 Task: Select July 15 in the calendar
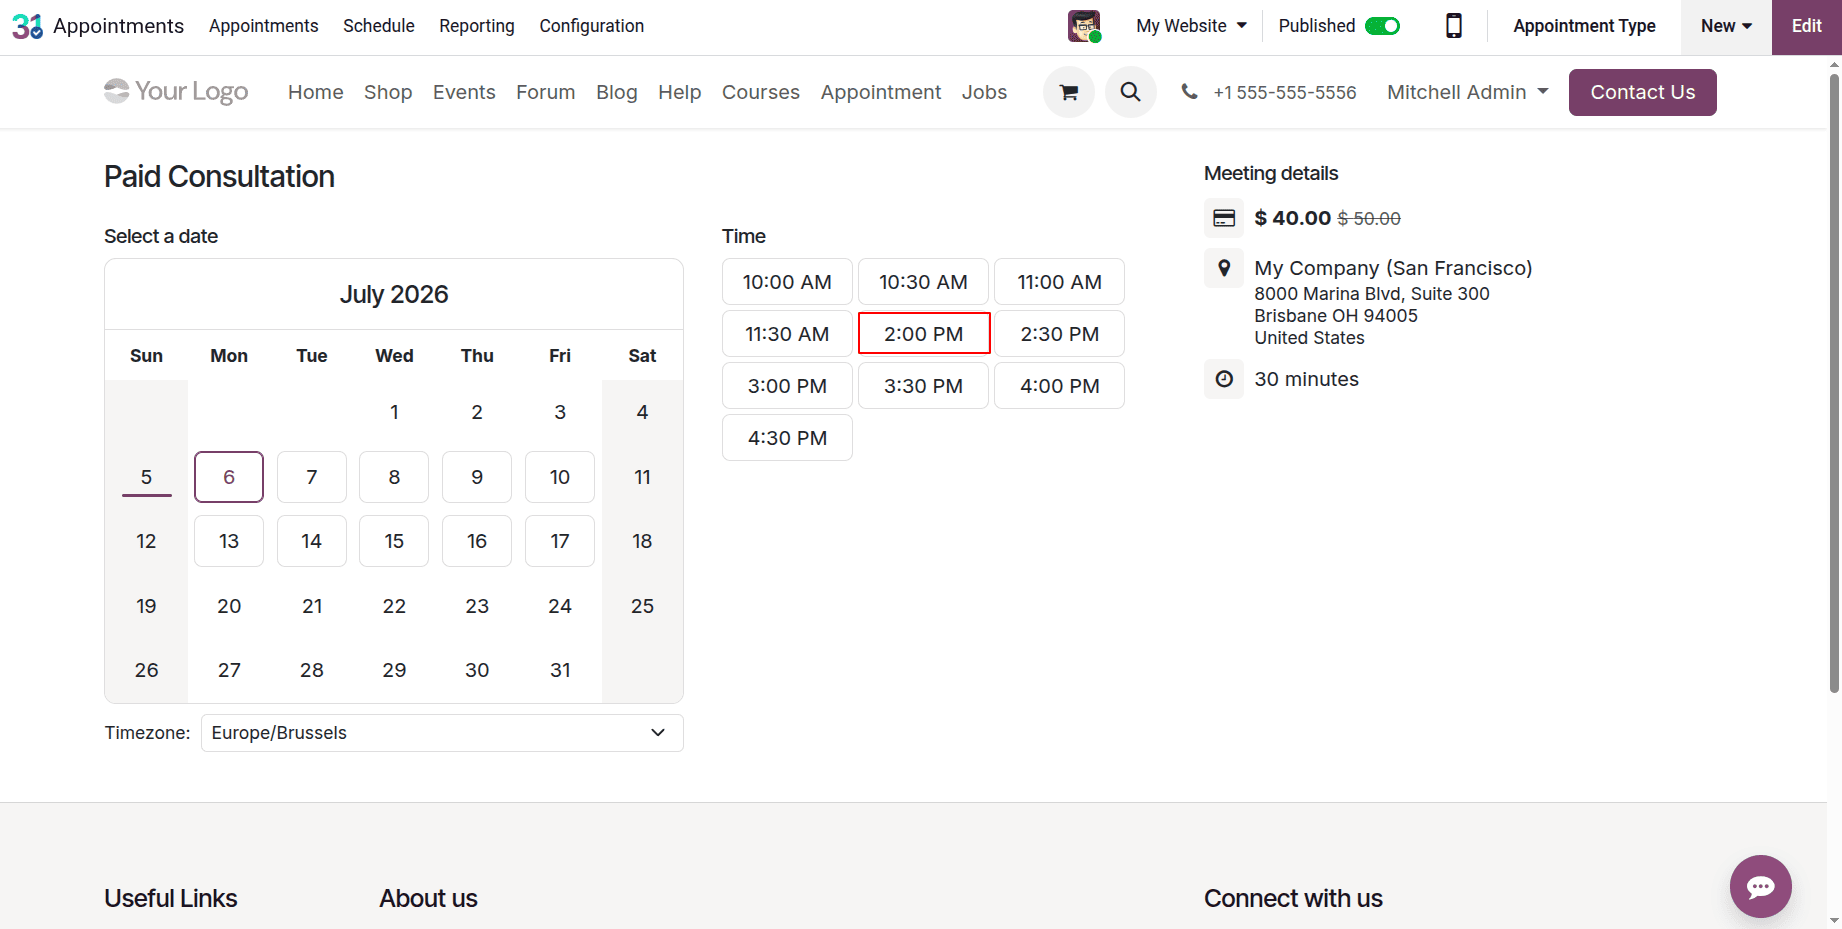pos(394,541)
